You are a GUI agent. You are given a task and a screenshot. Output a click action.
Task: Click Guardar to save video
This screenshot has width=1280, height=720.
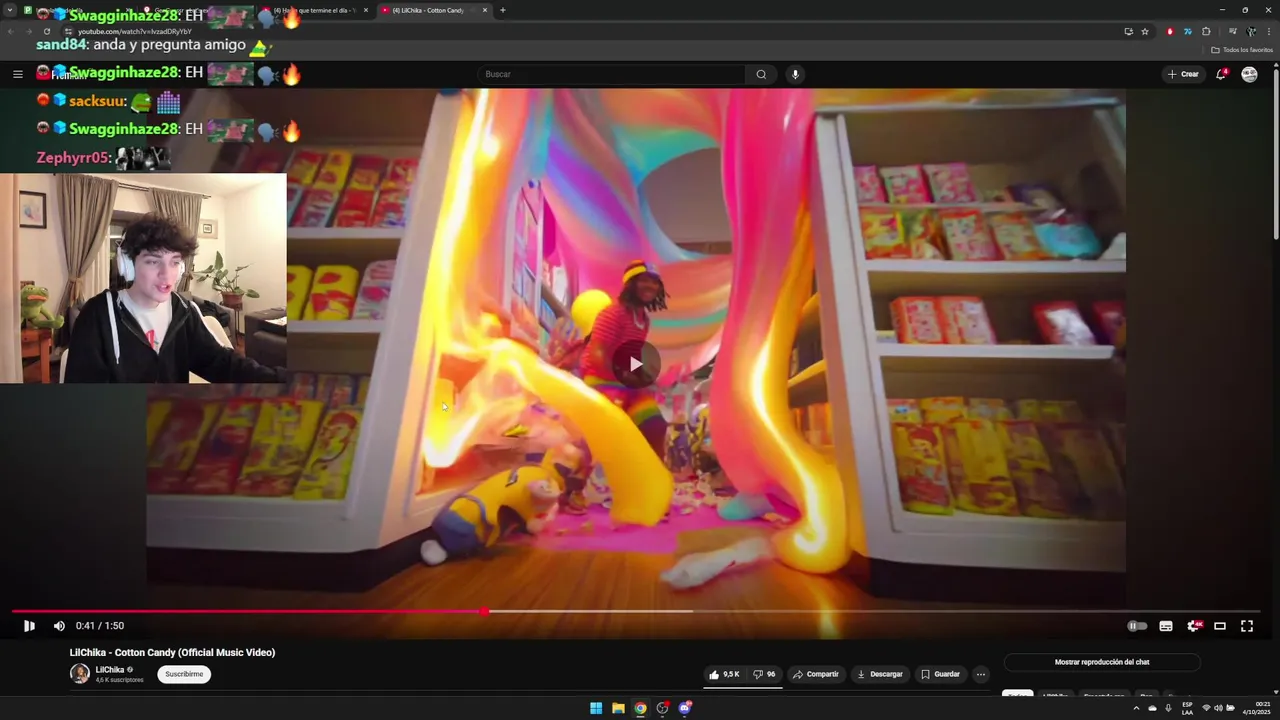[x=940, y=674]
